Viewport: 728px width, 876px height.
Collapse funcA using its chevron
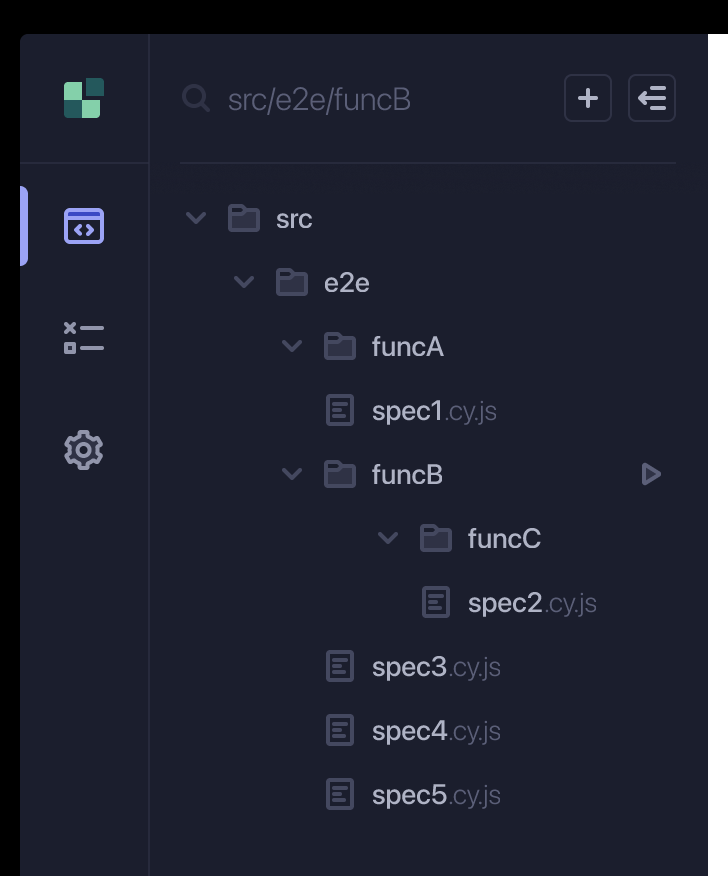(x=292, y=346)
